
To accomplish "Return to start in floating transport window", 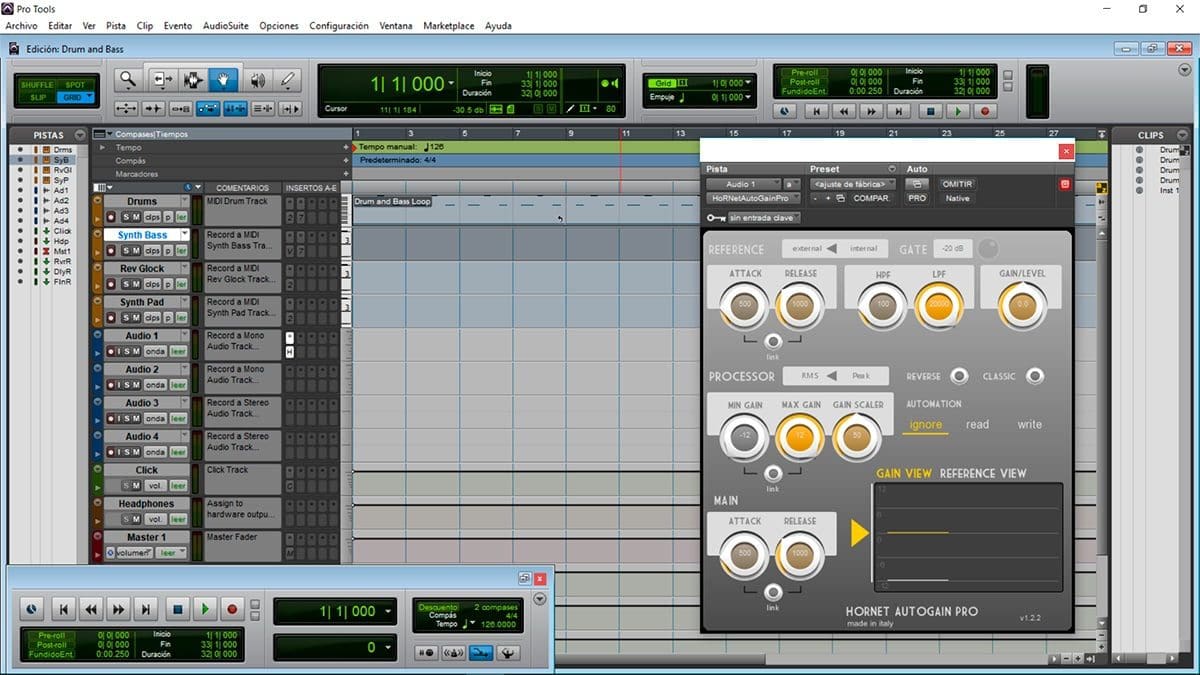I will pyautogui.click(x=63, y=609).
